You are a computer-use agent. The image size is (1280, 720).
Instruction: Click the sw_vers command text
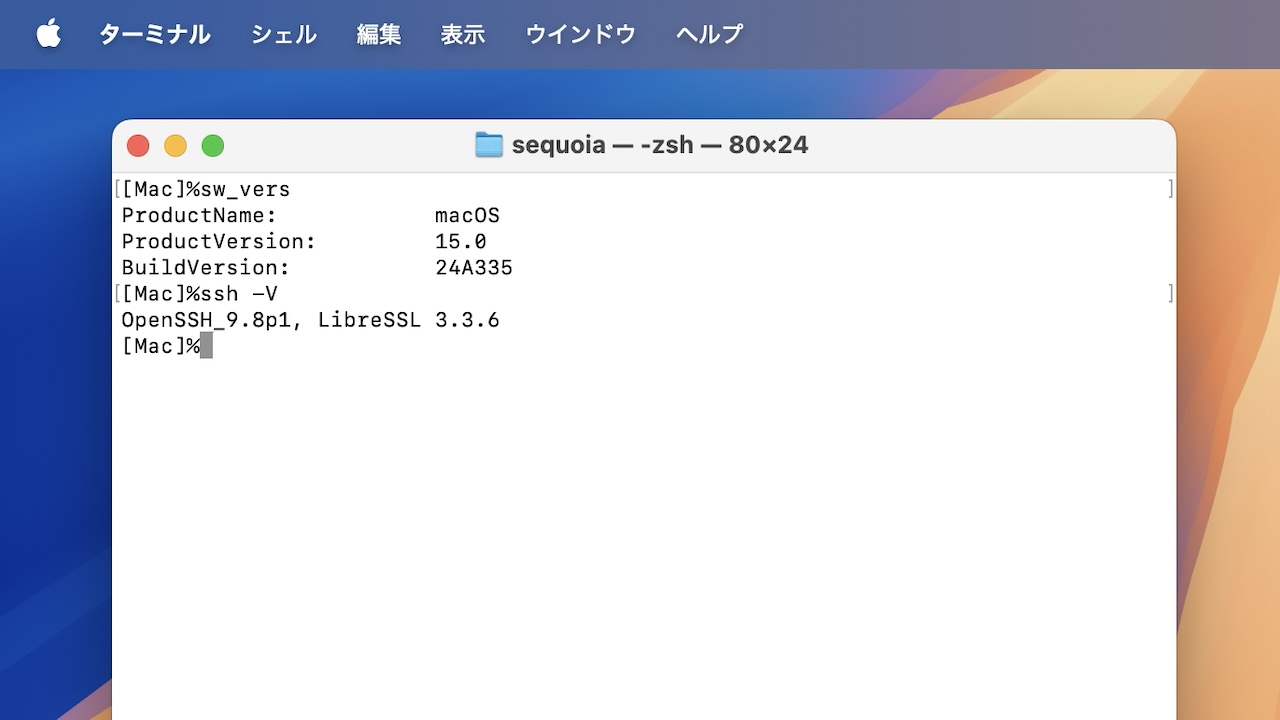coord(246,189)
